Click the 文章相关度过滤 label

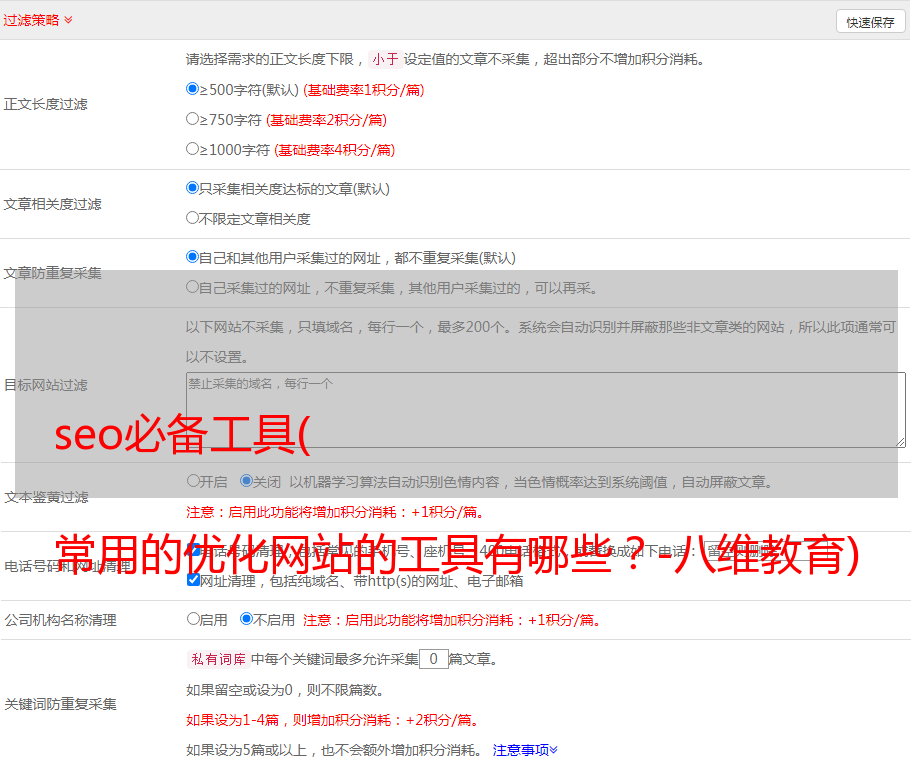pyautogui.click(x=52, y=204)
